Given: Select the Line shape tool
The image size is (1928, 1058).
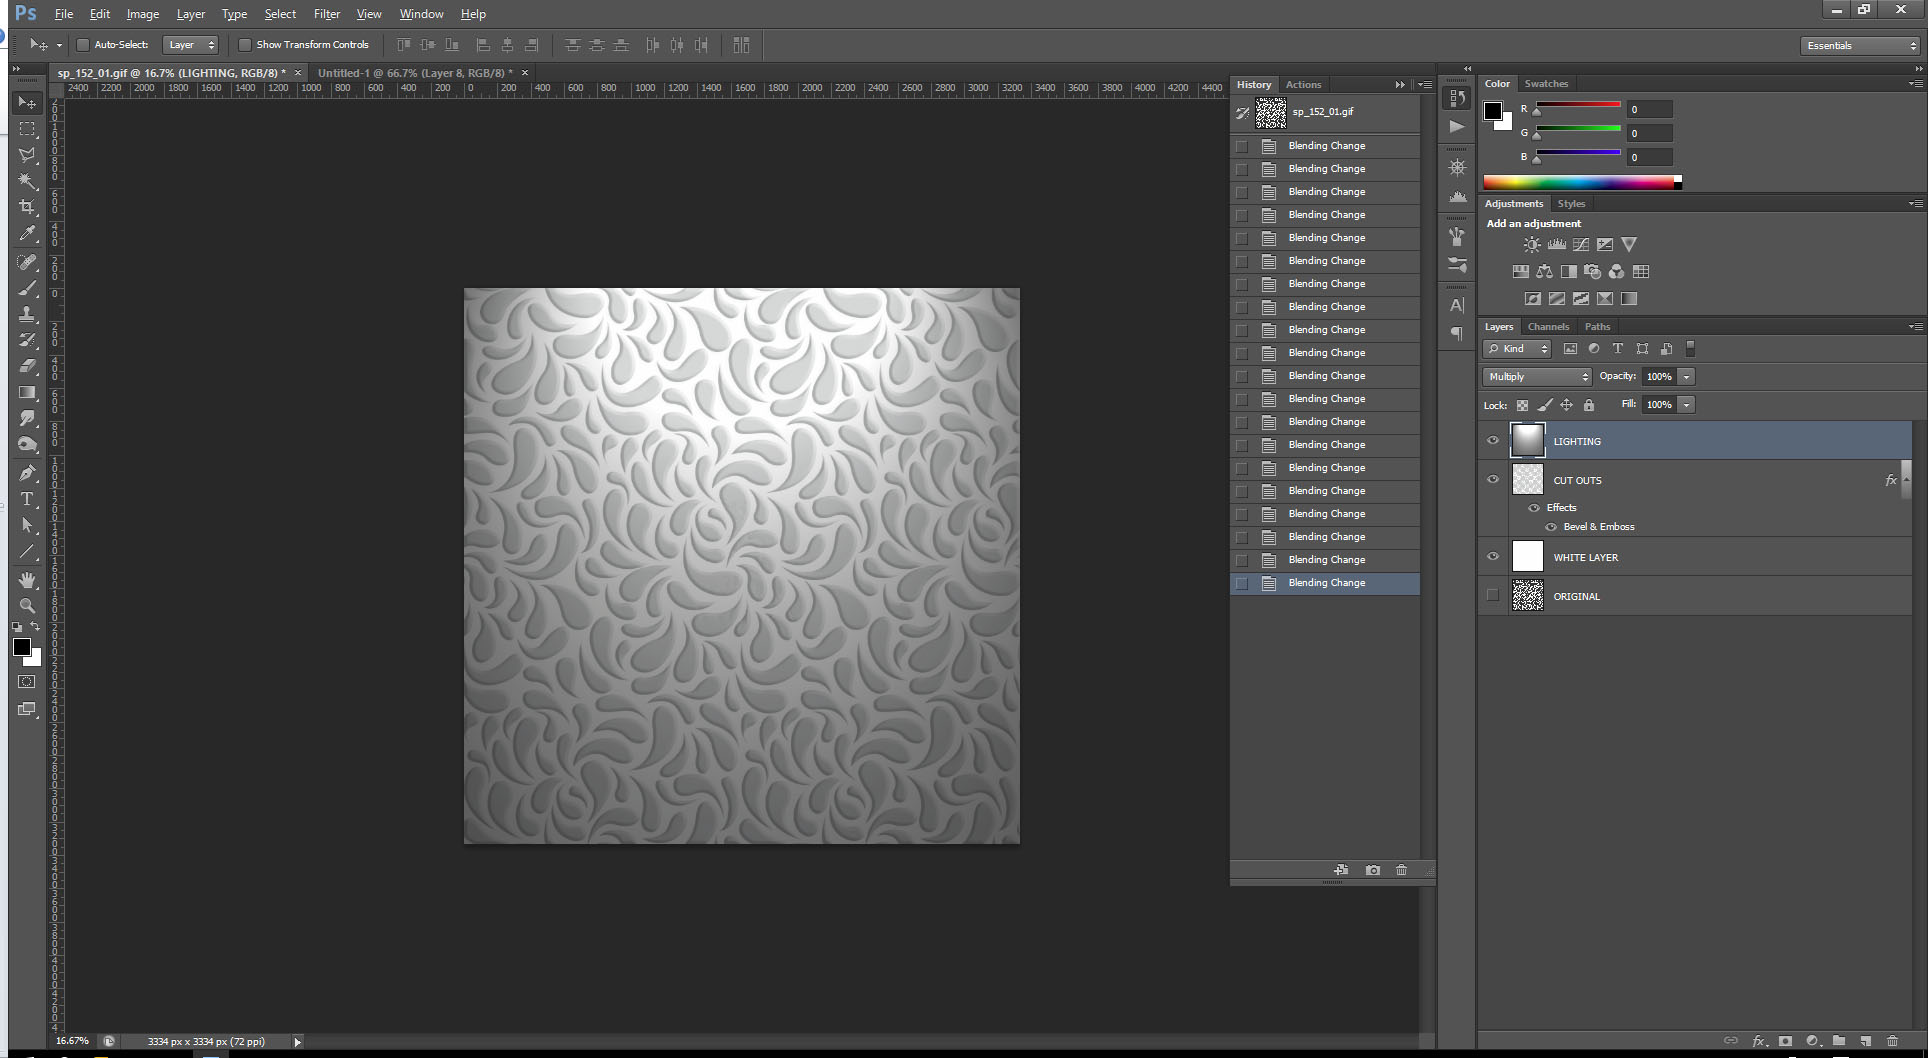Looking at the screenshot, I should coord(27,551).
